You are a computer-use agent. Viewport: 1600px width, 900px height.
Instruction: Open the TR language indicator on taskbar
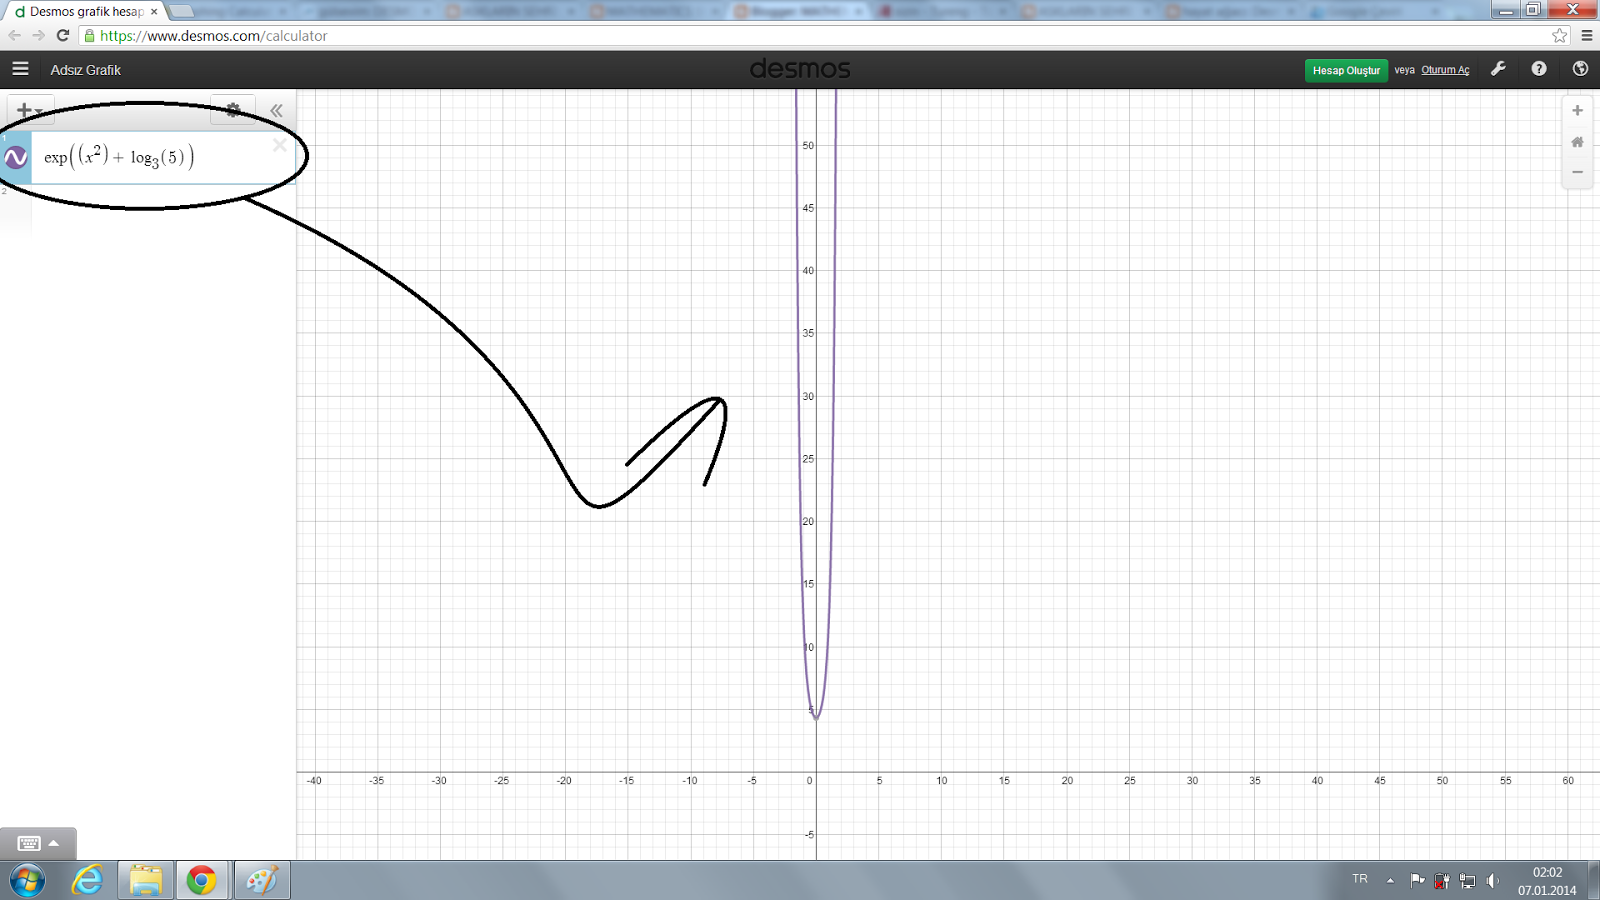(1360, 879)
